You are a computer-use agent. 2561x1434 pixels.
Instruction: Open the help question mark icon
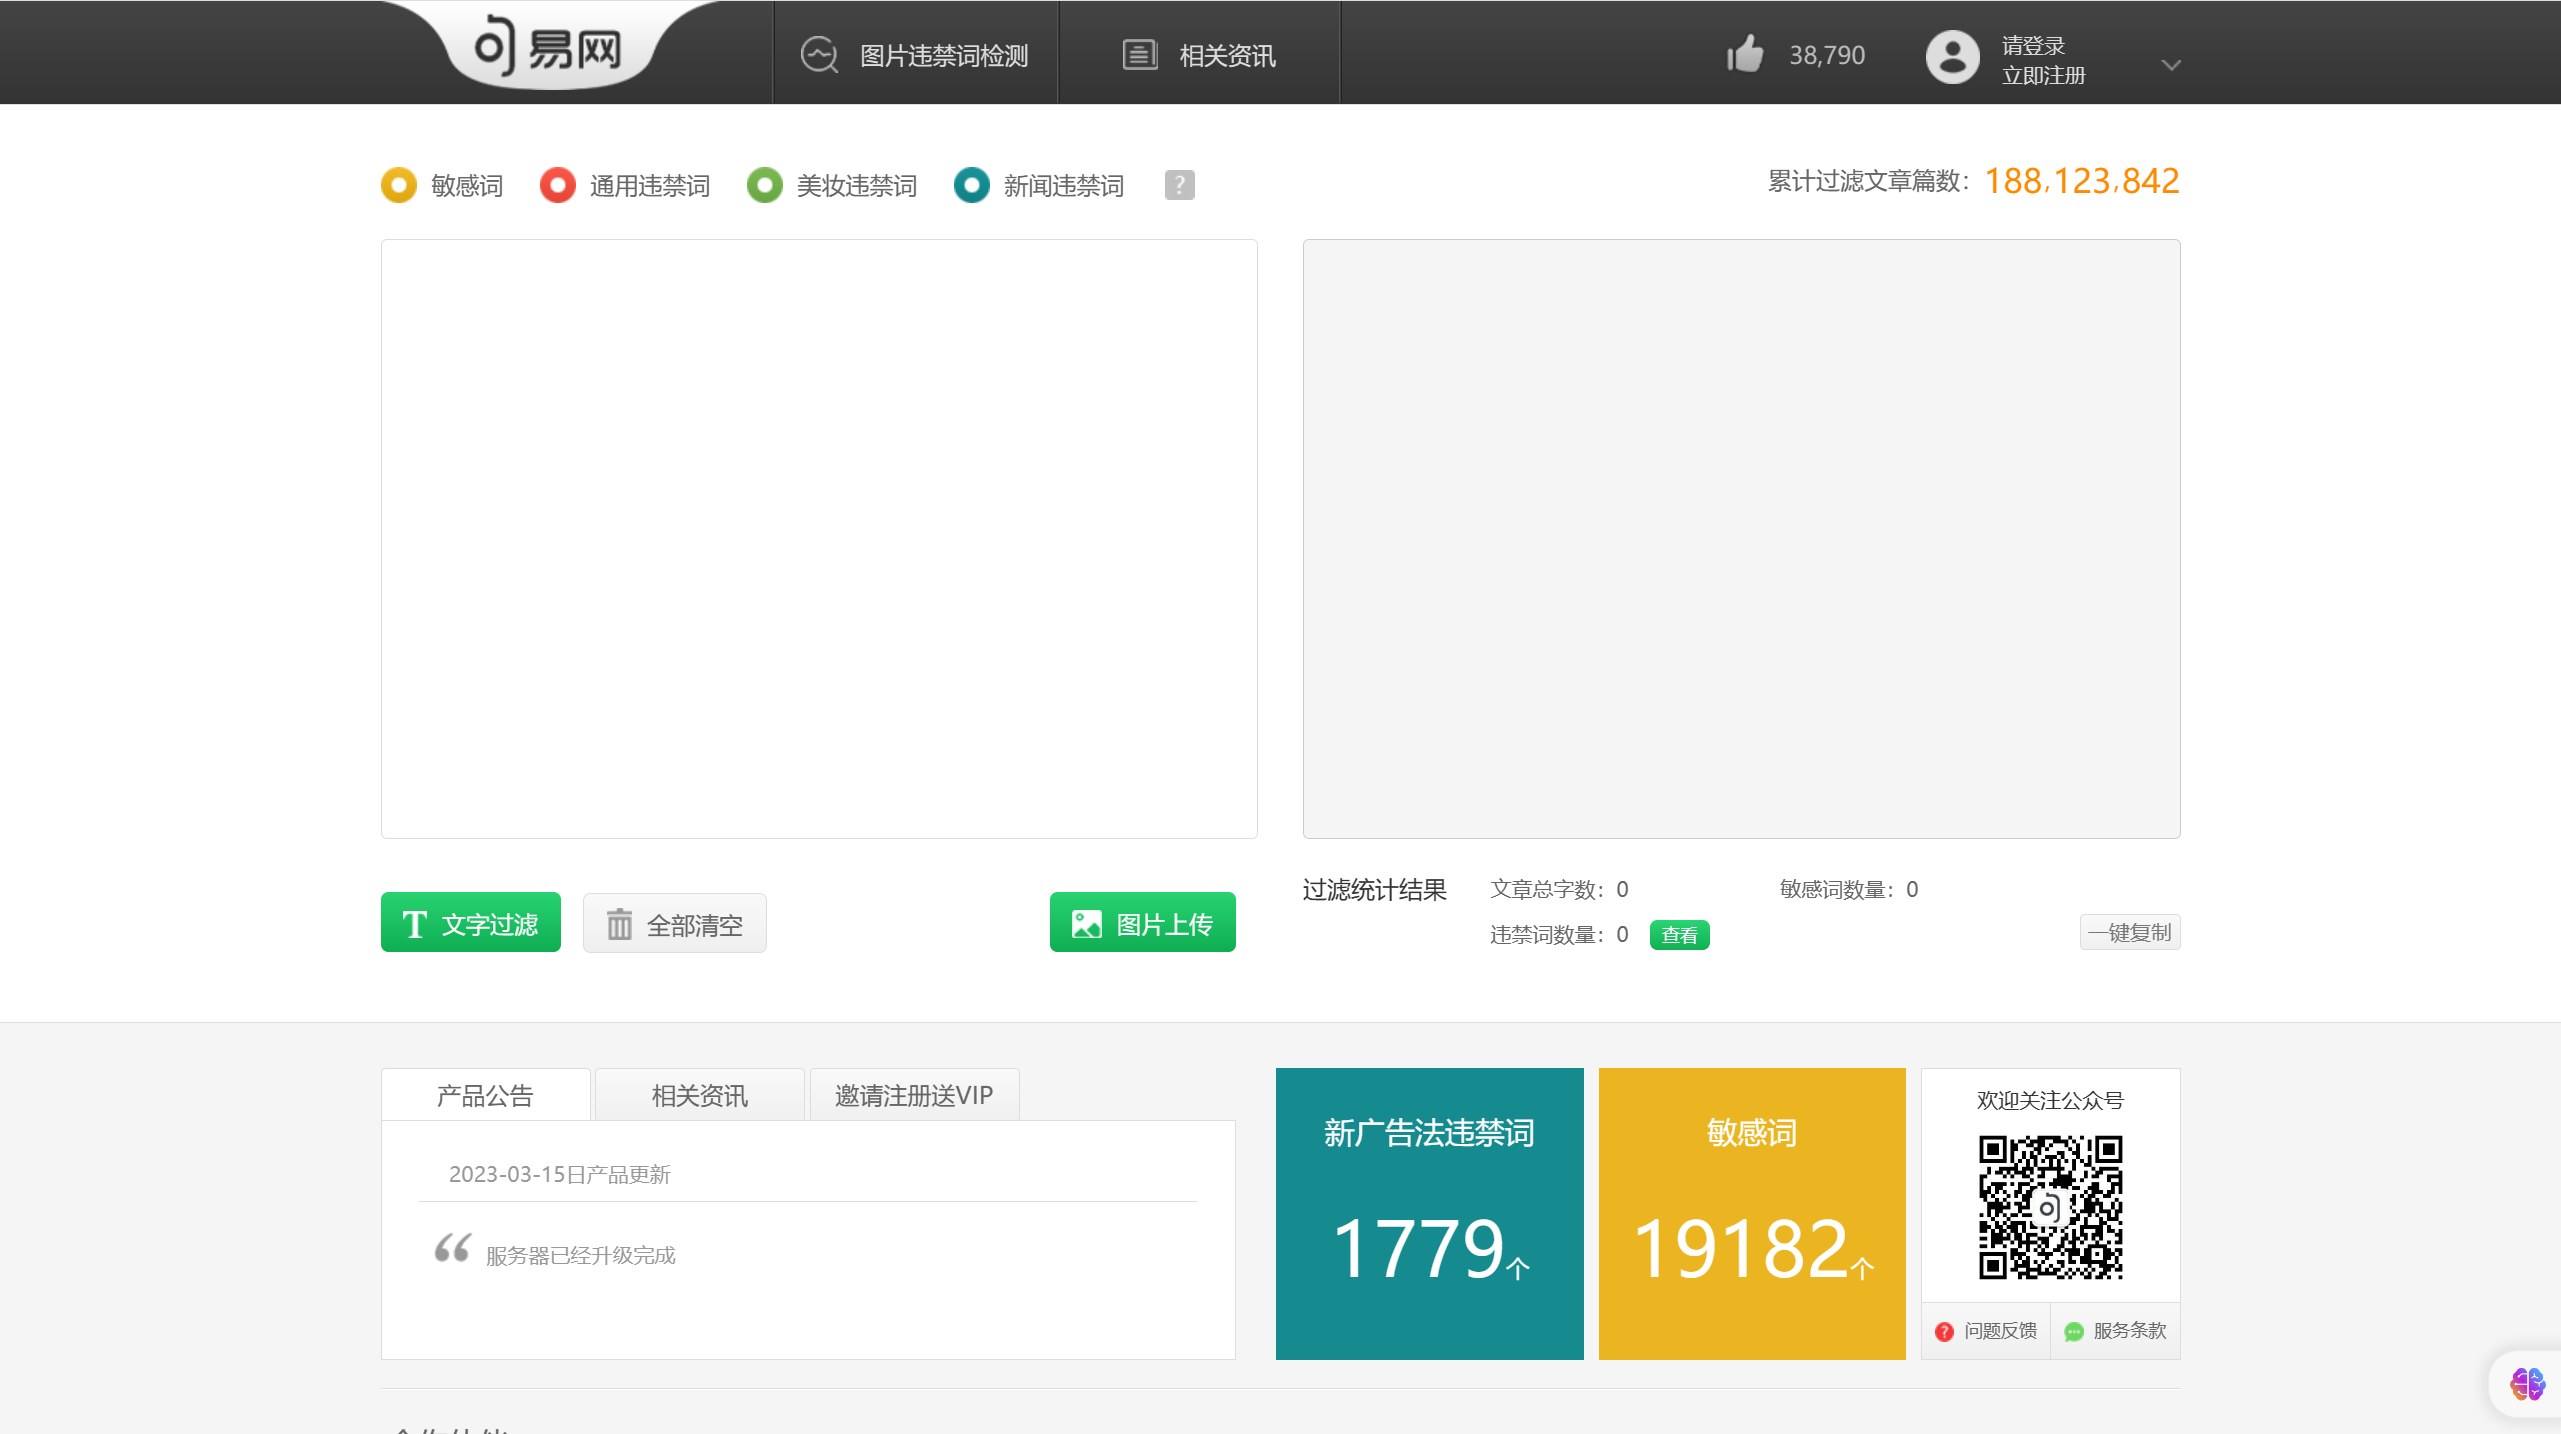[1178, 185]
